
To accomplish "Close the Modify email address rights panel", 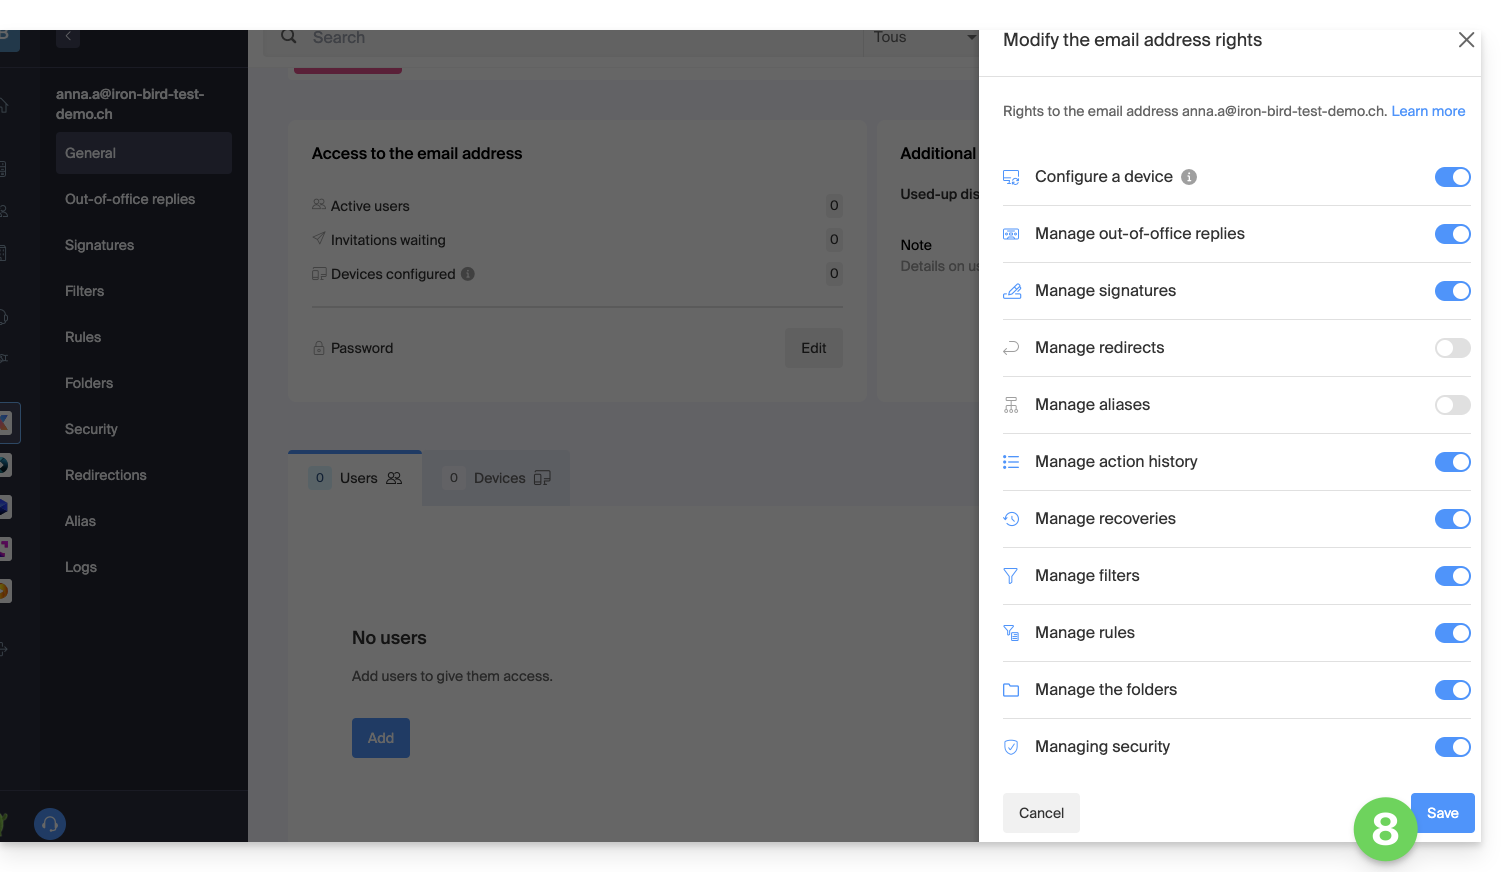I will [x=1466, y=40].
